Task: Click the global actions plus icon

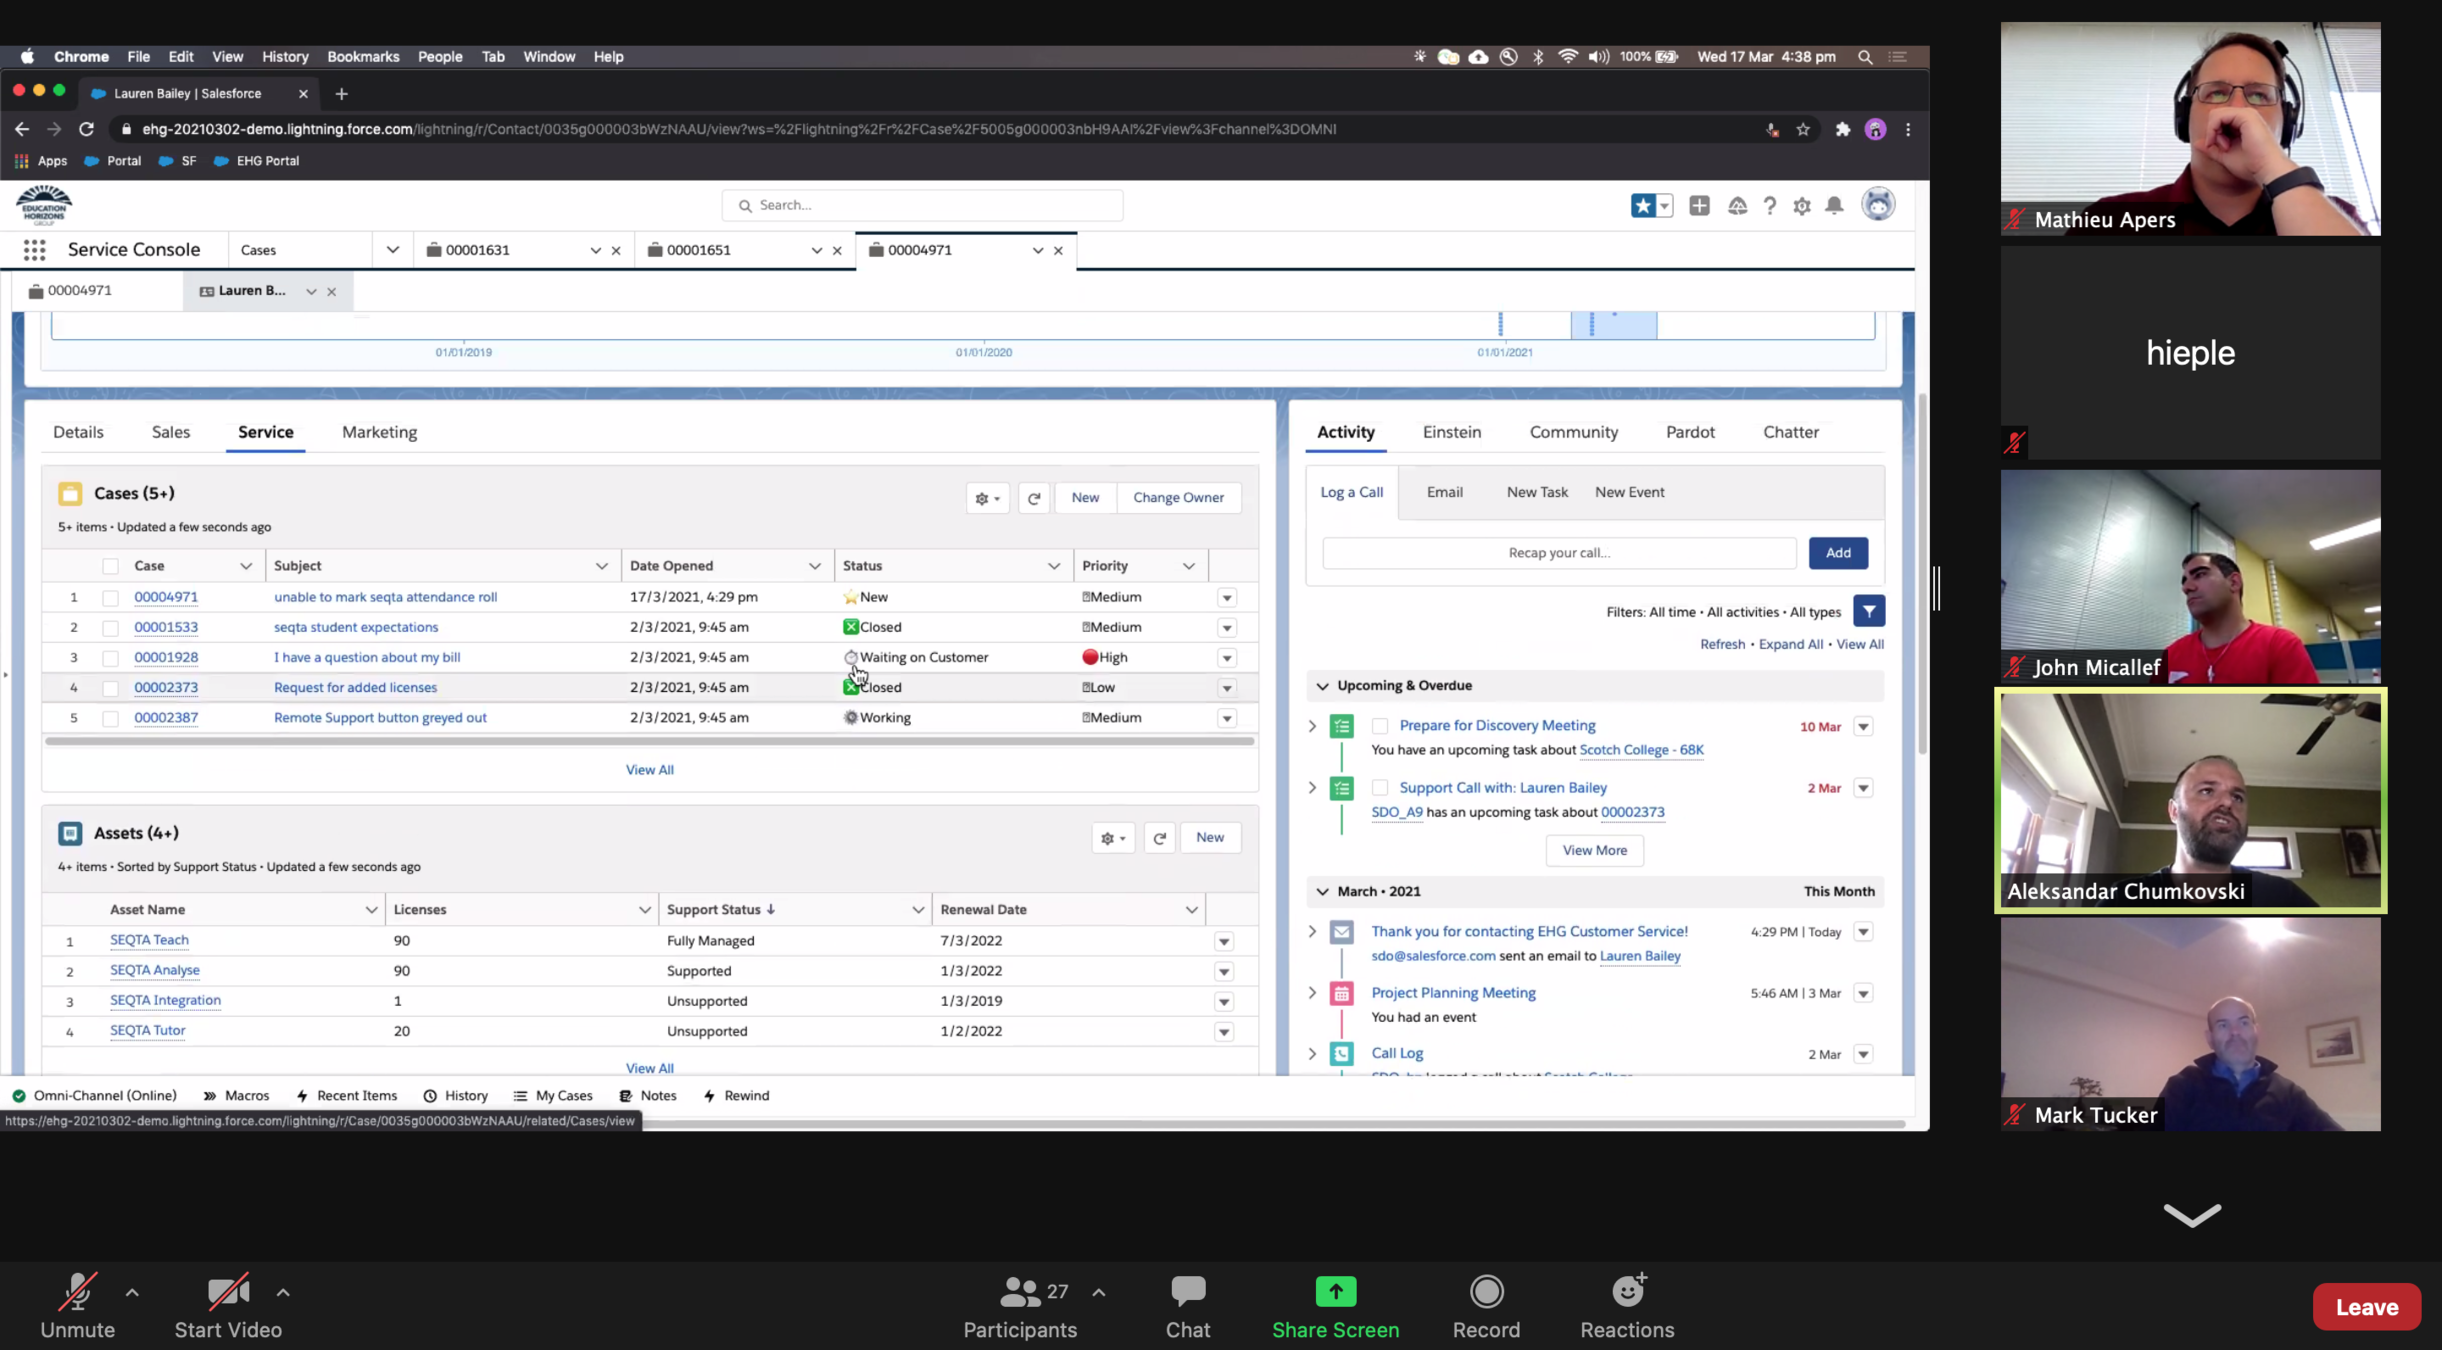Action: (1699, 205)
